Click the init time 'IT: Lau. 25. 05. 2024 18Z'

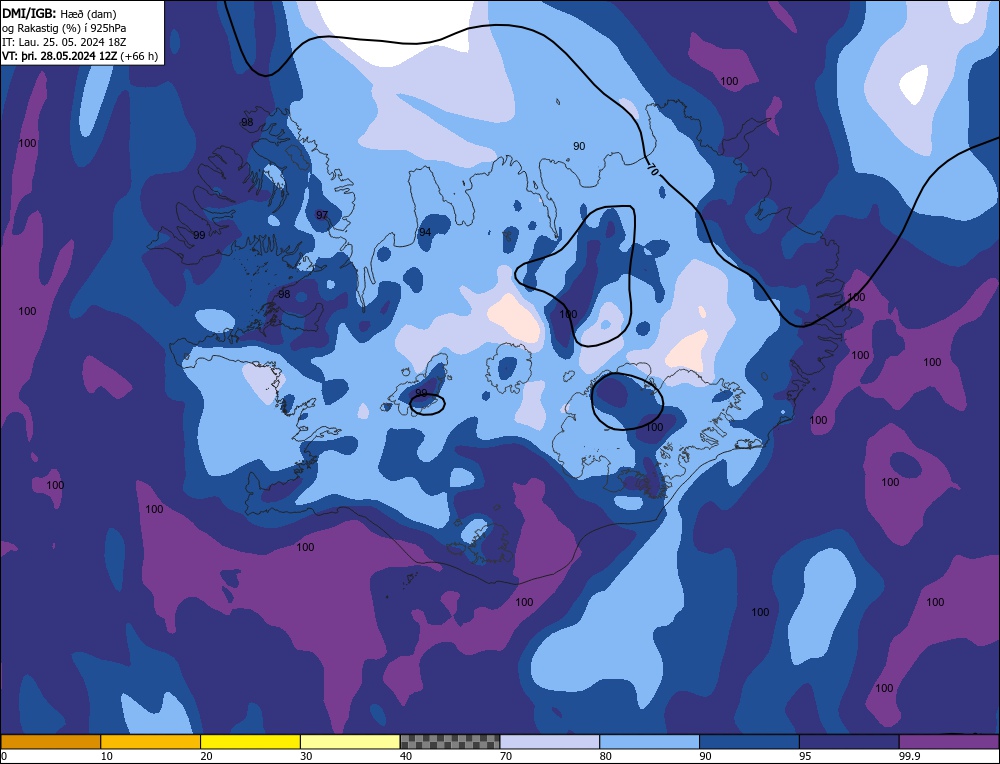64,42
